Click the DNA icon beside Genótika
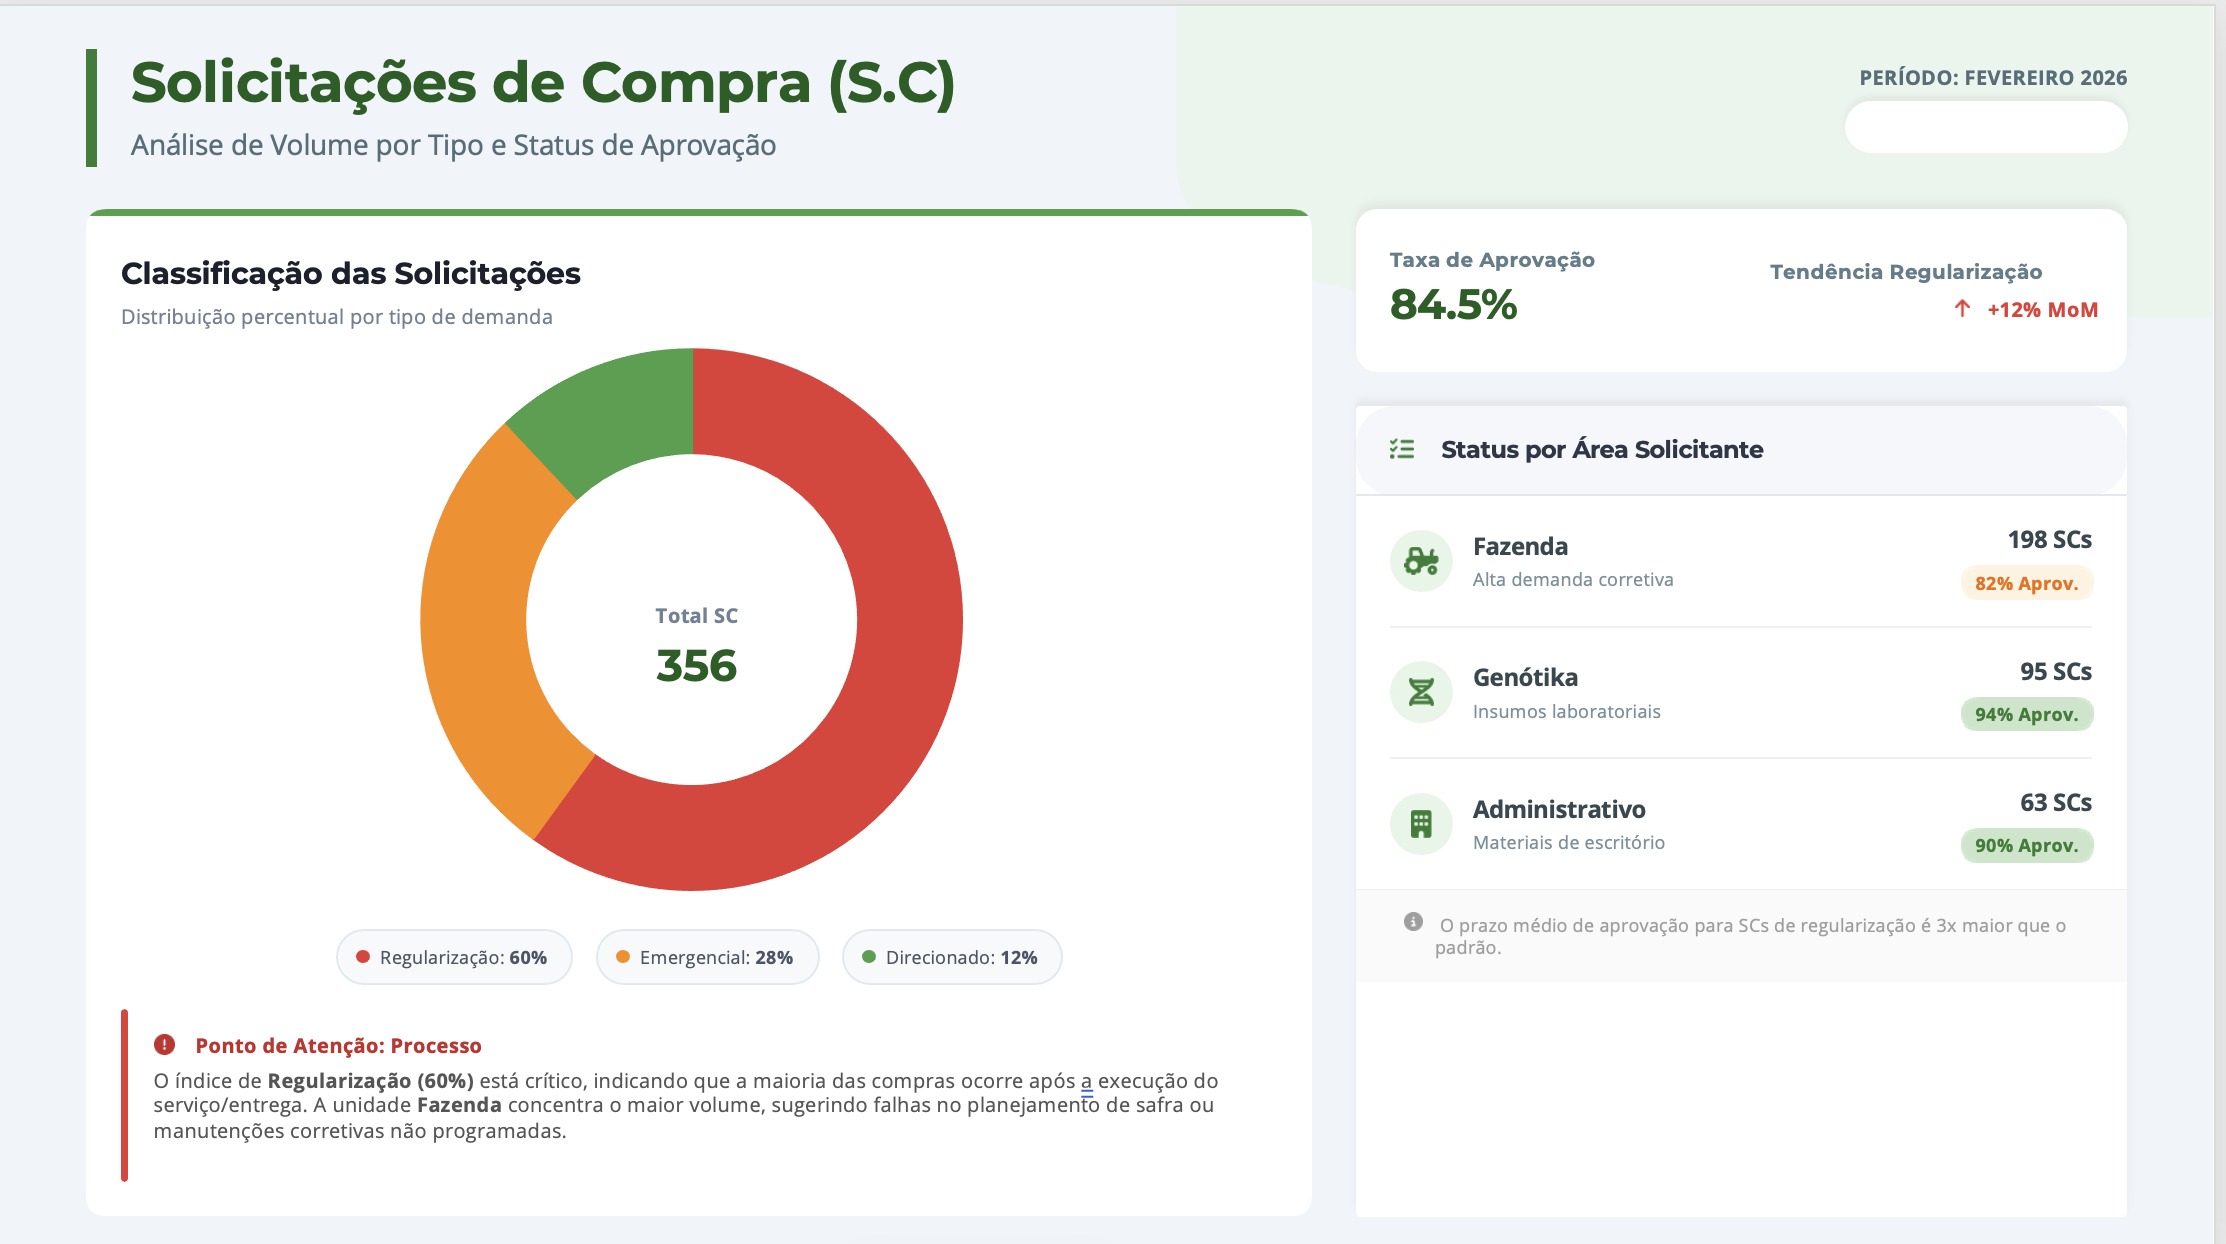 click(x=1421, y=692)
